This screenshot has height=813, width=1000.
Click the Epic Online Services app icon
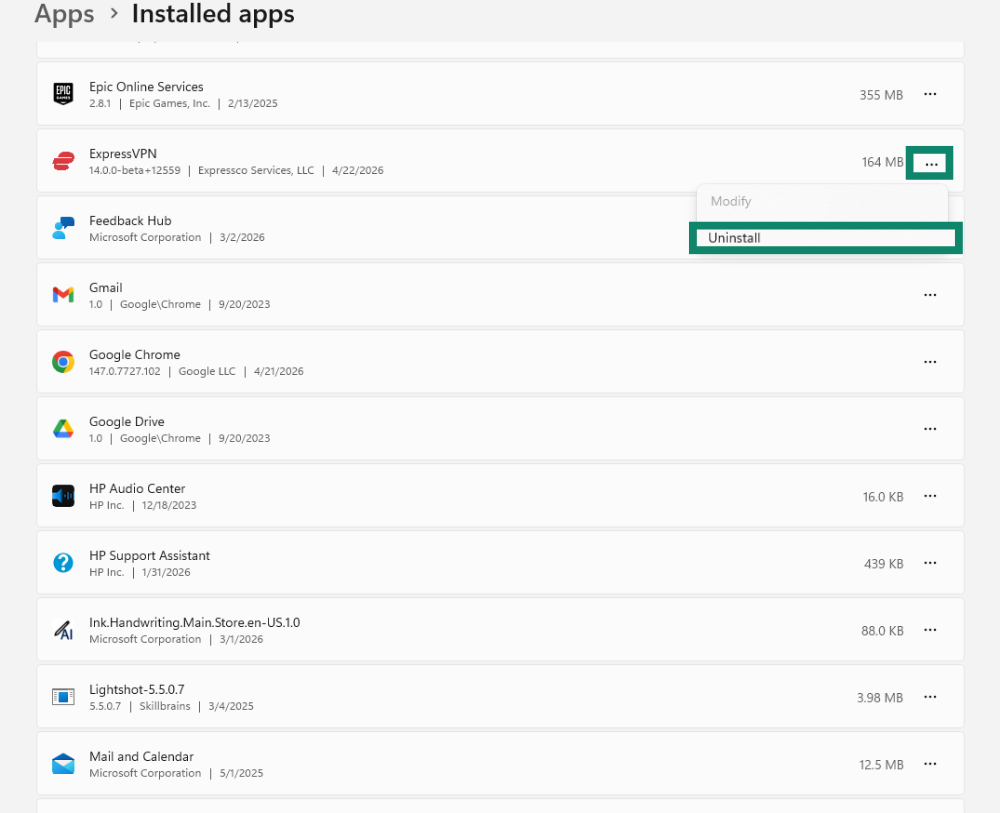[63, 94]
